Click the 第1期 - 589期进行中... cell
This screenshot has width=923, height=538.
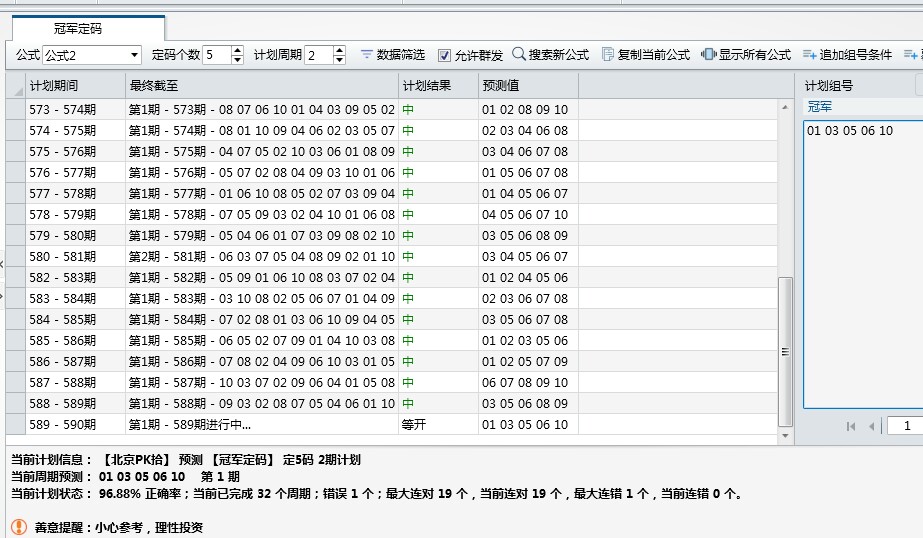tap(262, 424)
